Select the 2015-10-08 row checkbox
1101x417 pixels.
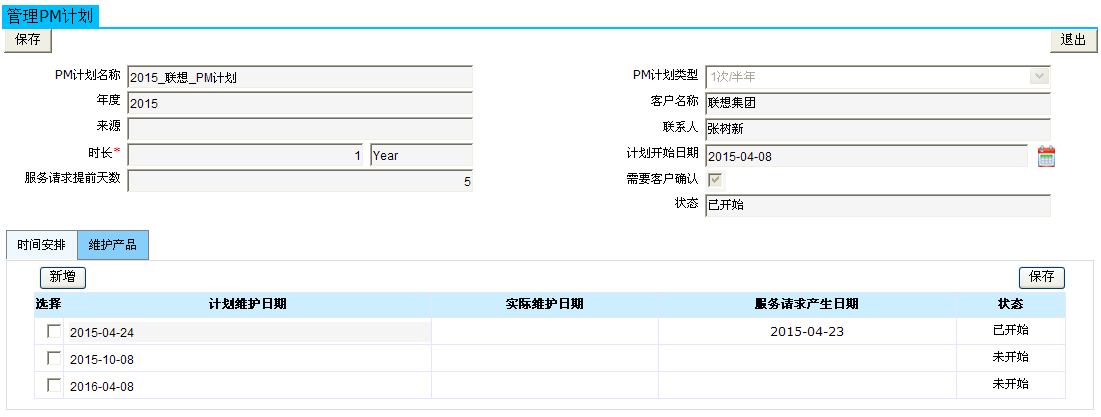click(53, 358)
